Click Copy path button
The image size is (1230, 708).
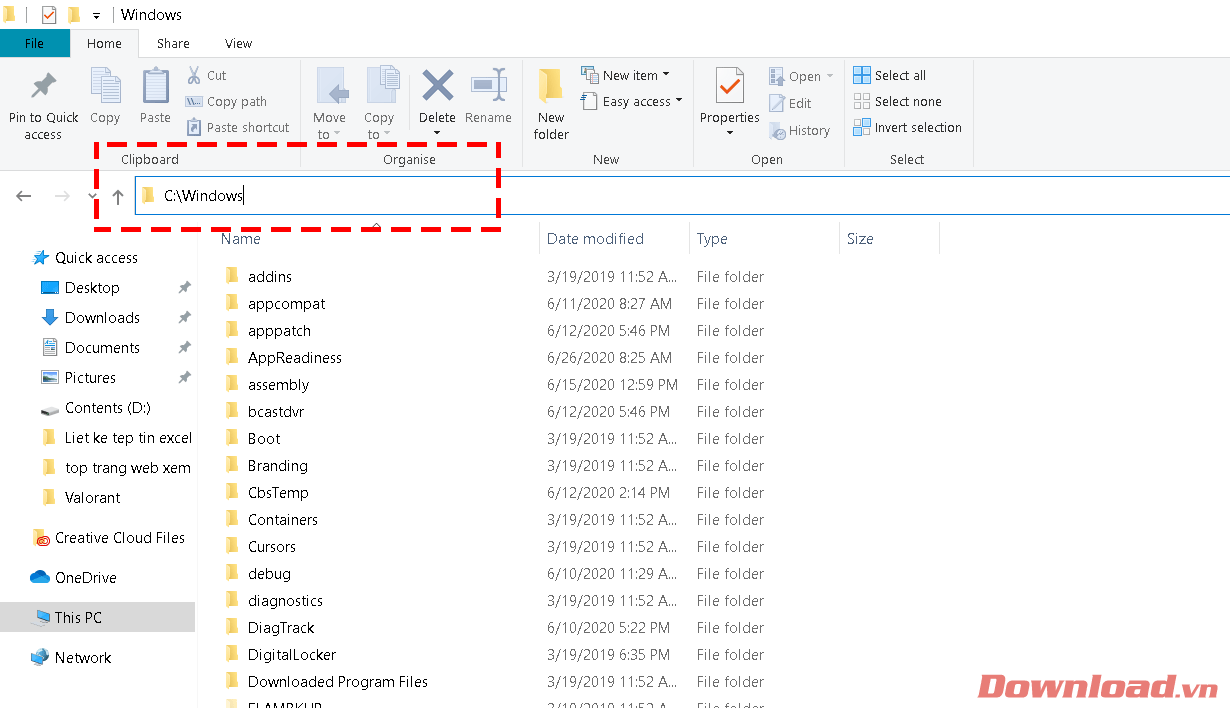click(x=226, y=101)
